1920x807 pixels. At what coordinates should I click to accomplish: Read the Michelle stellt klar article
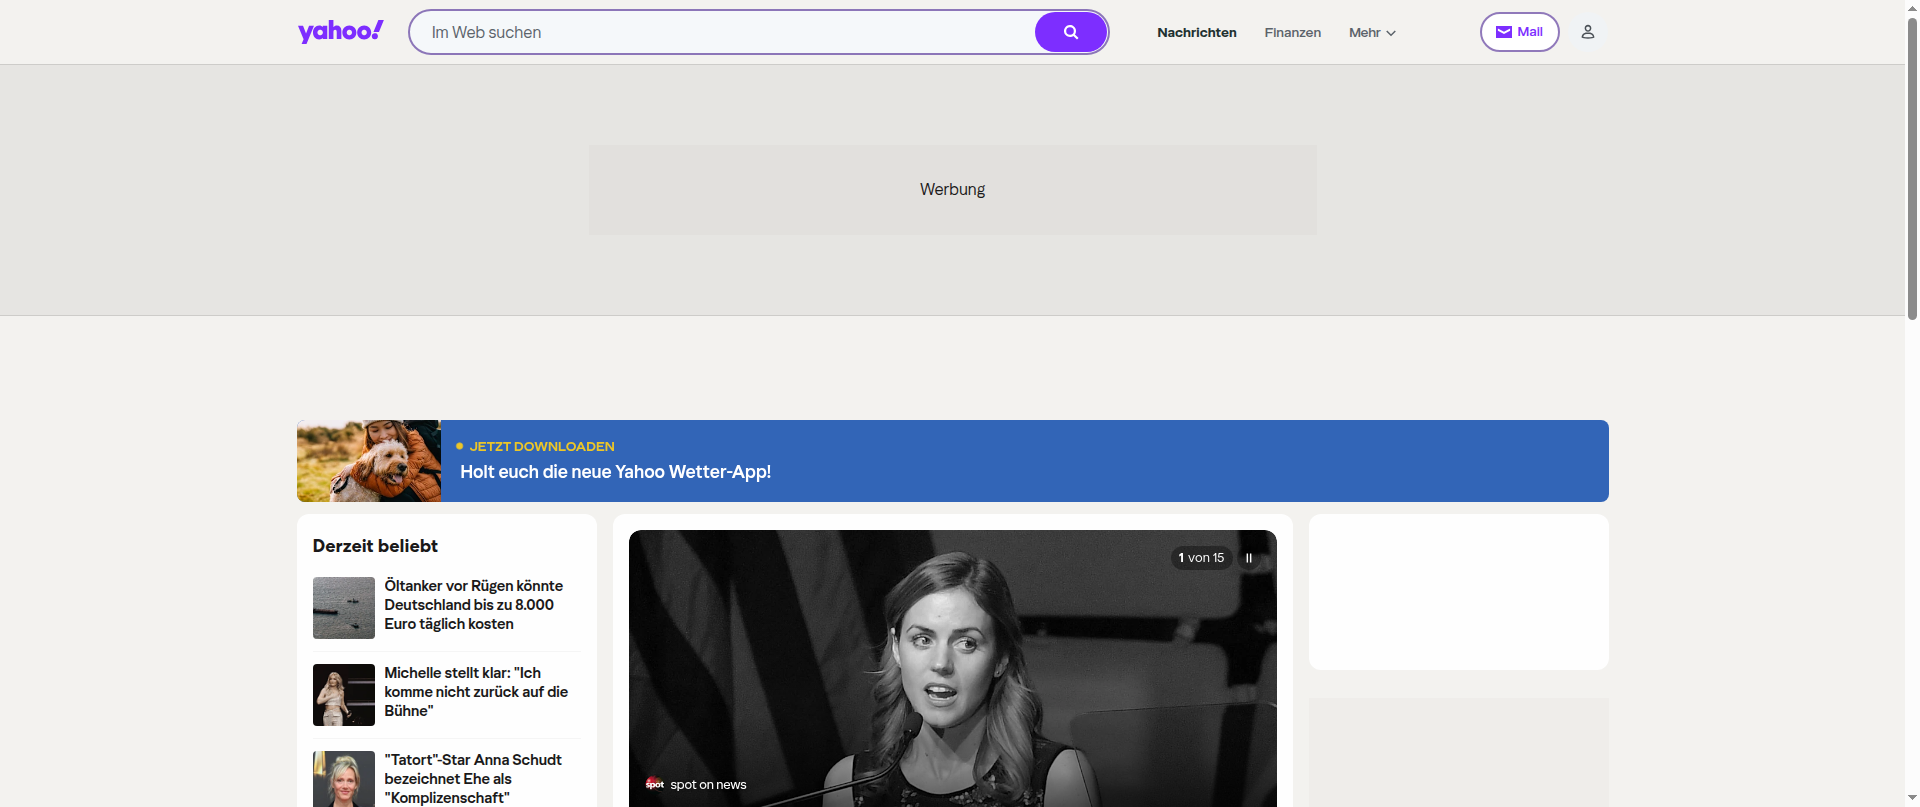click(x=476, y=692)
